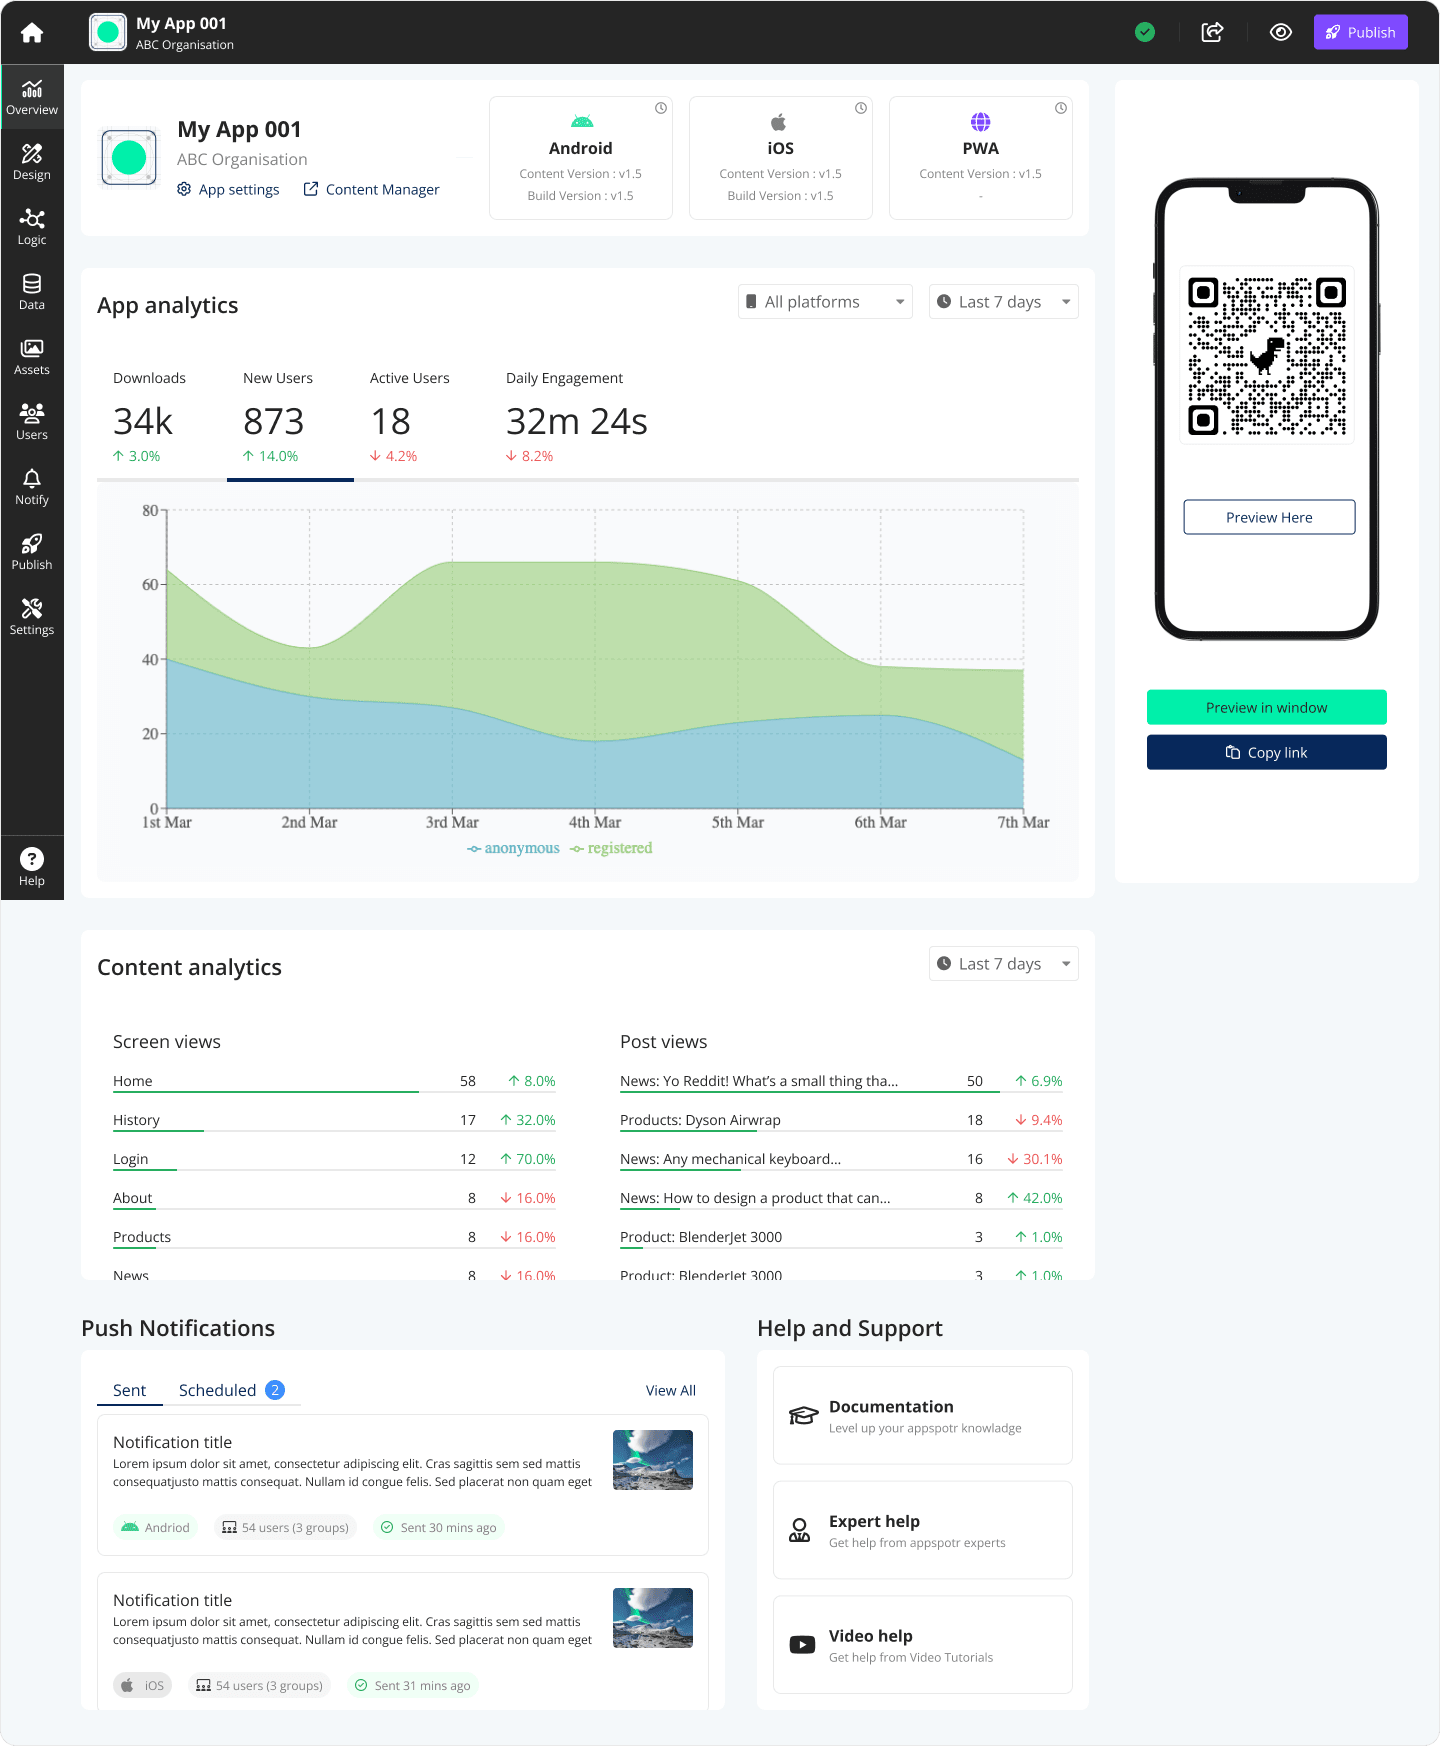Go to the home icon in top bar
Viewport: 1440px width, 1746px height.
click(x=32, y=33)
